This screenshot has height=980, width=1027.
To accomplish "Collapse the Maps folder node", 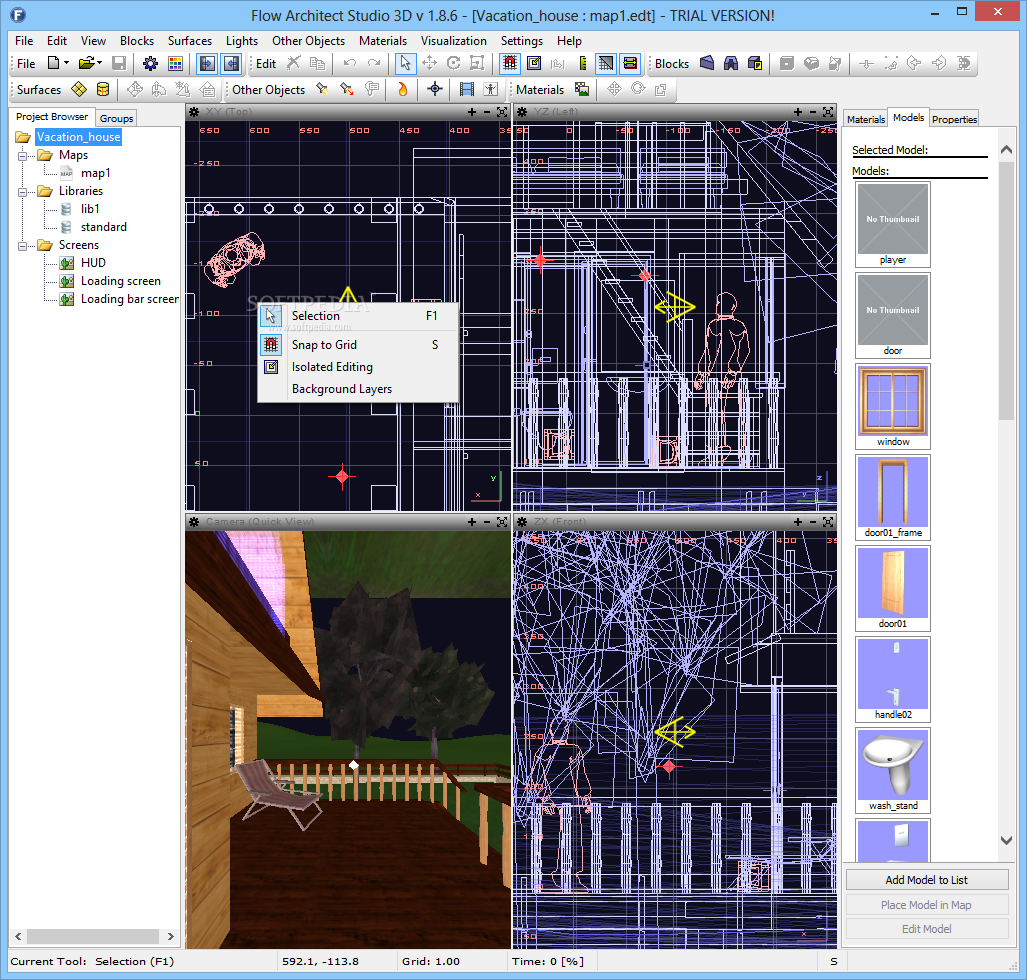I will coord(22,155).
